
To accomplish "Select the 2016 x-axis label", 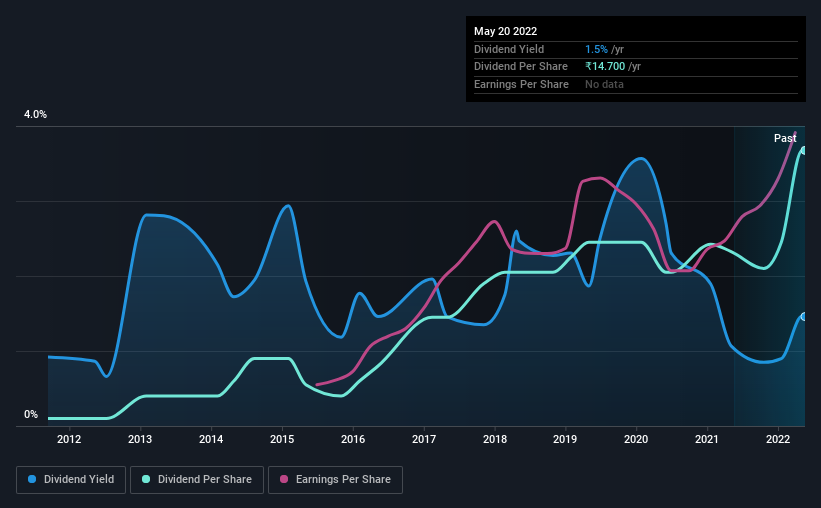I will (x=353, y=439).
